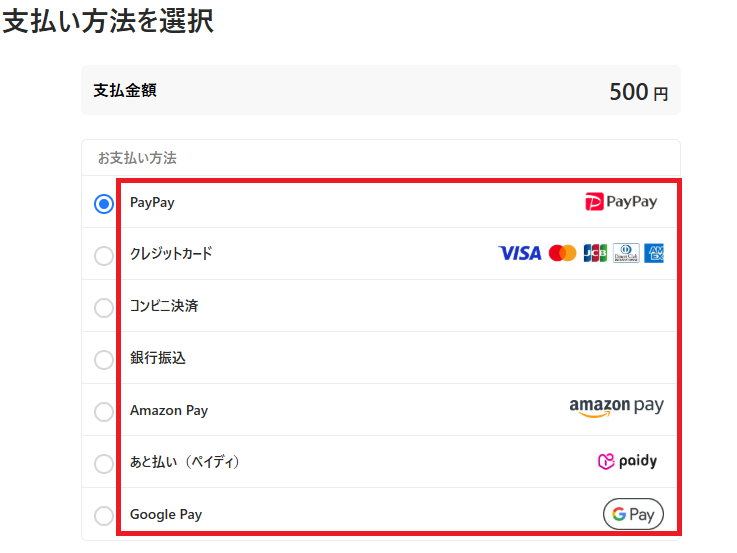Click the JCB card logo
Screen dimensions: 737x553
pyautogui.click(x=595, y=254)
